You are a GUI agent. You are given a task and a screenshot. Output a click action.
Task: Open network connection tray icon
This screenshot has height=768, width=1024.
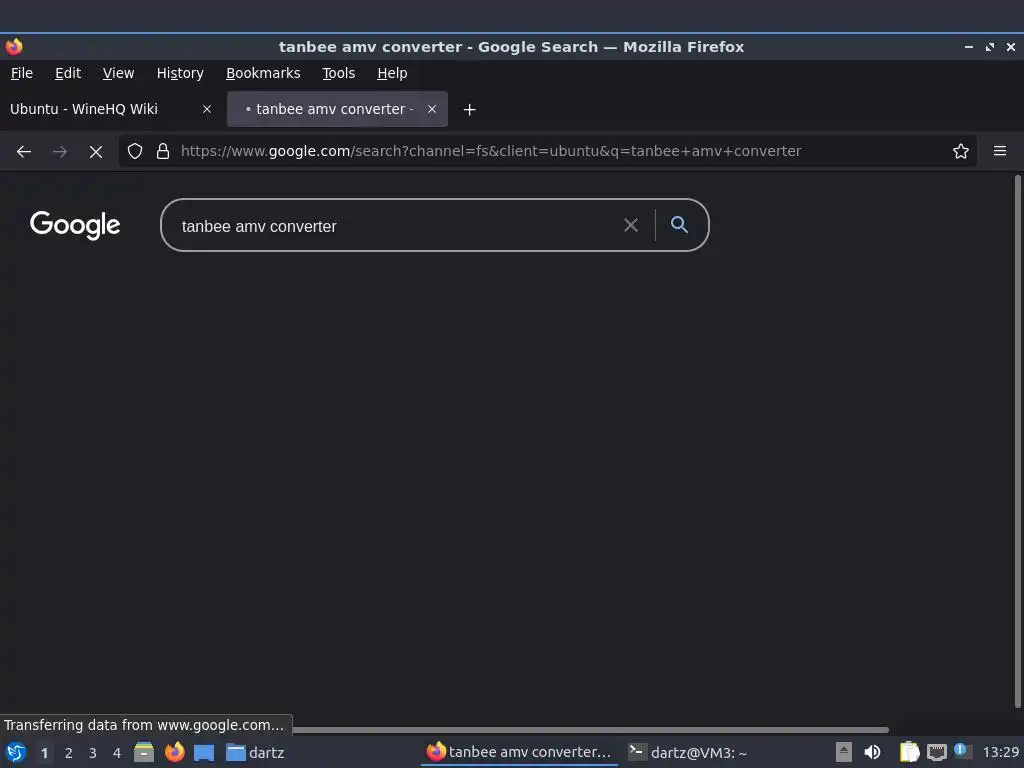point(936,752)
